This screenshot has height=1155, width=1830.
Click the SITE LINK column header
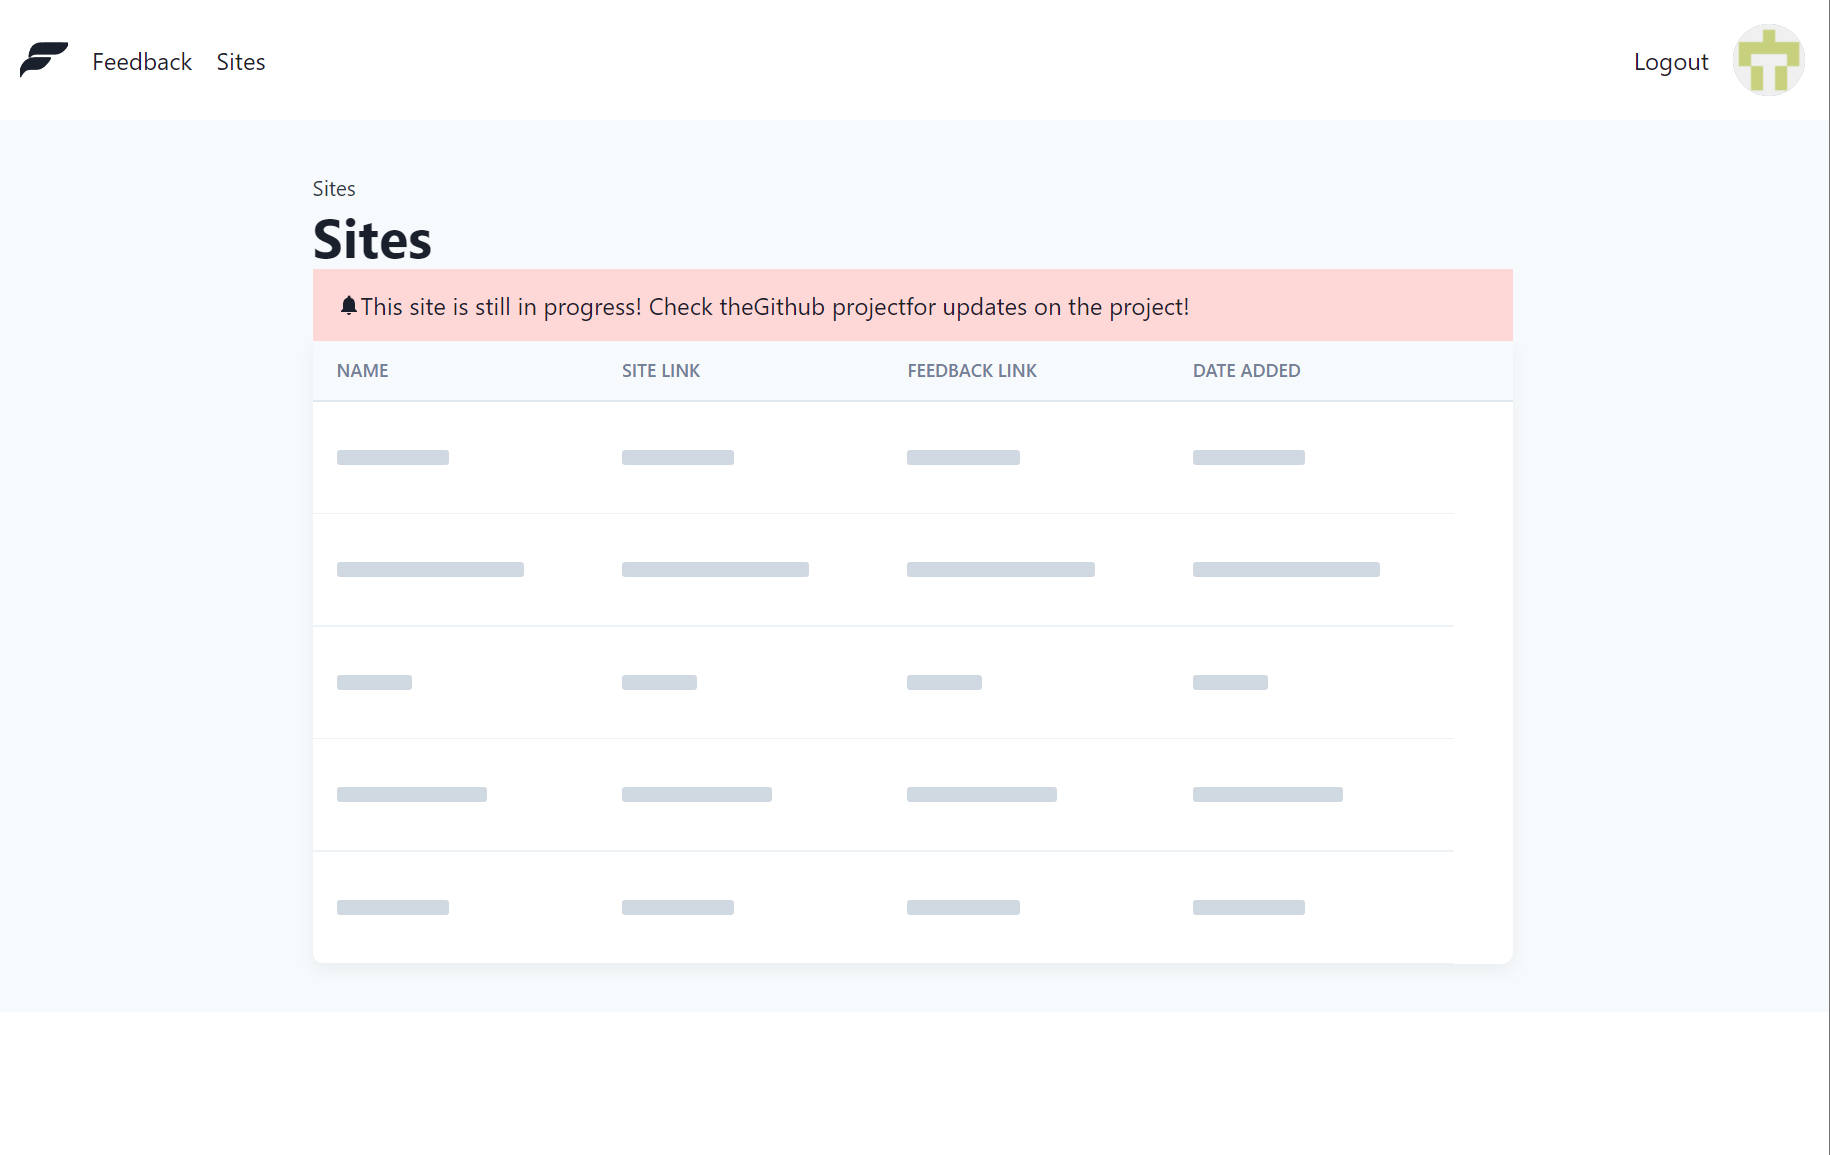click(x=661, y=371)
